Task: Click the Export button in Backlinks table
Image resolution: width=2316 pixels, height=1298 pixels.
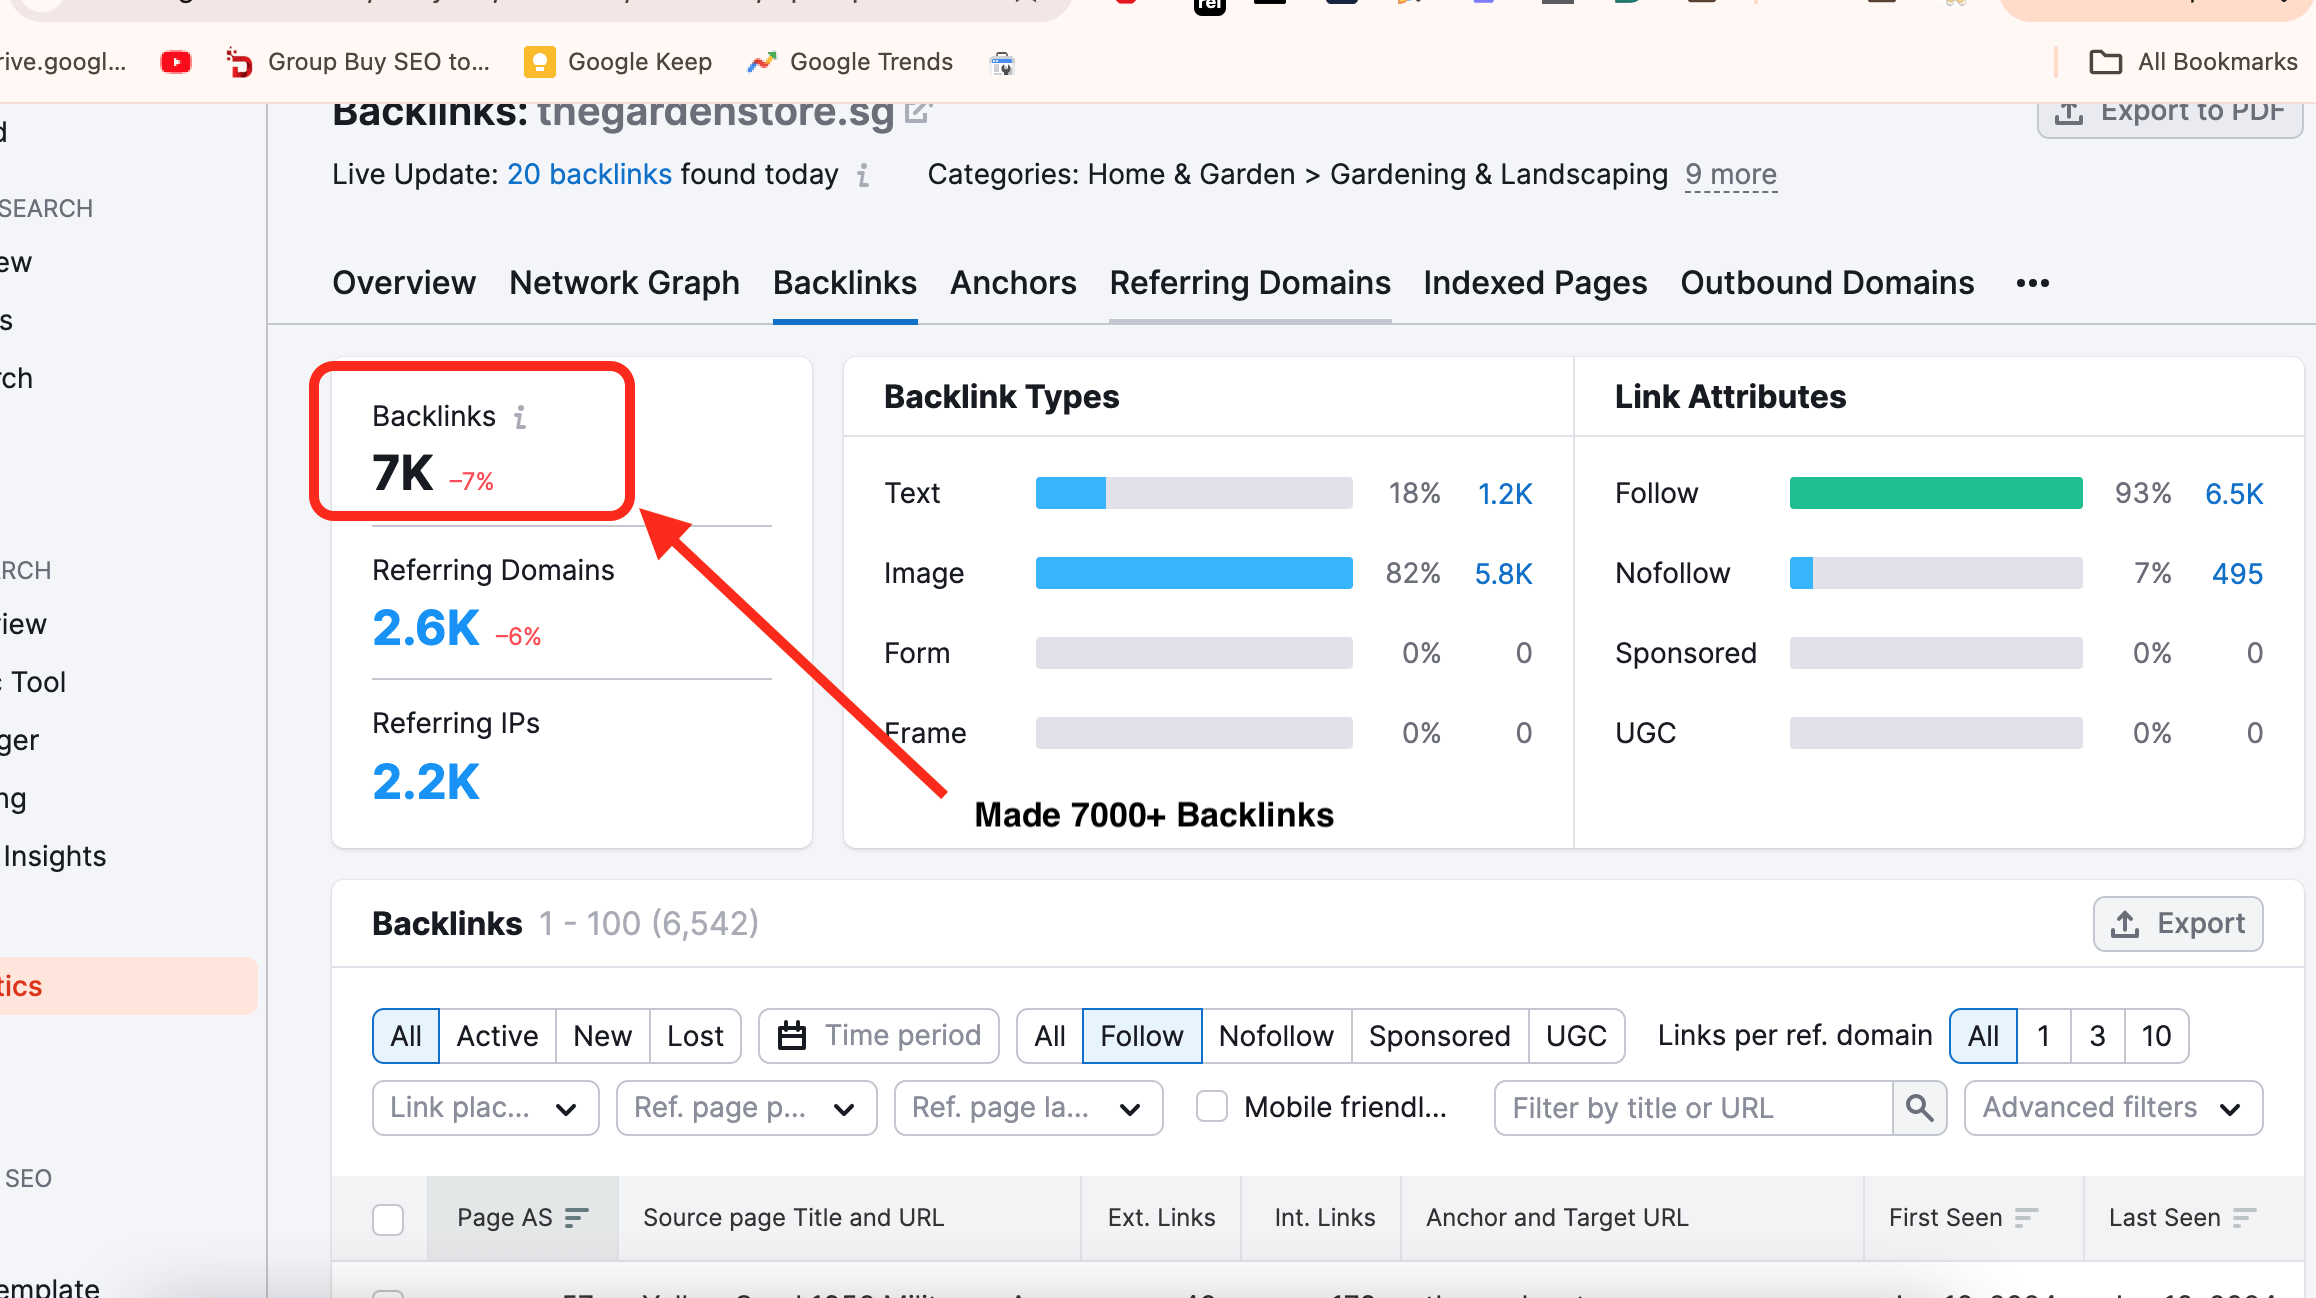Action: coord(2178,924)
